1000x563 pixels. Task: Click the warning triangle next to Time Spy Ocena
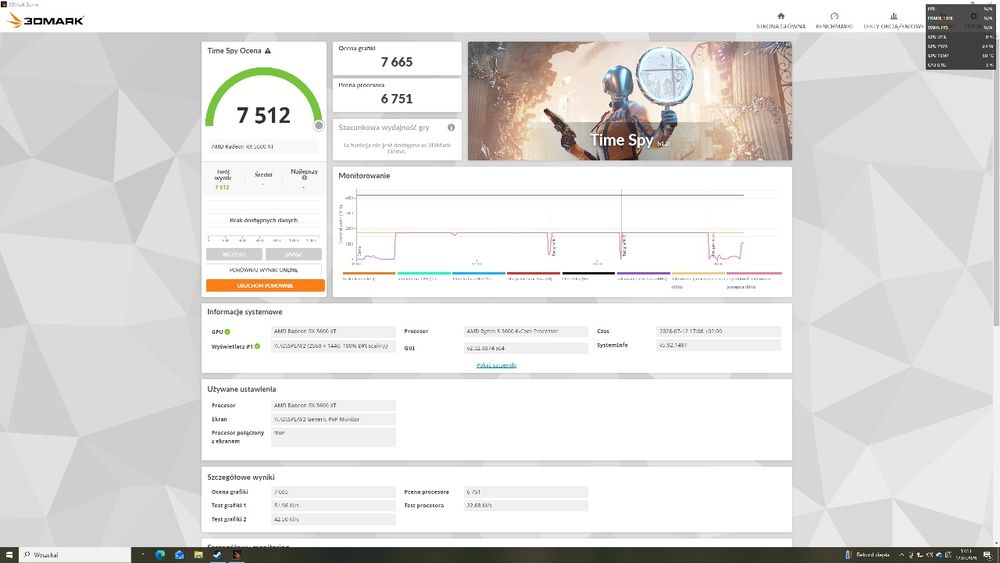[268, 50]
